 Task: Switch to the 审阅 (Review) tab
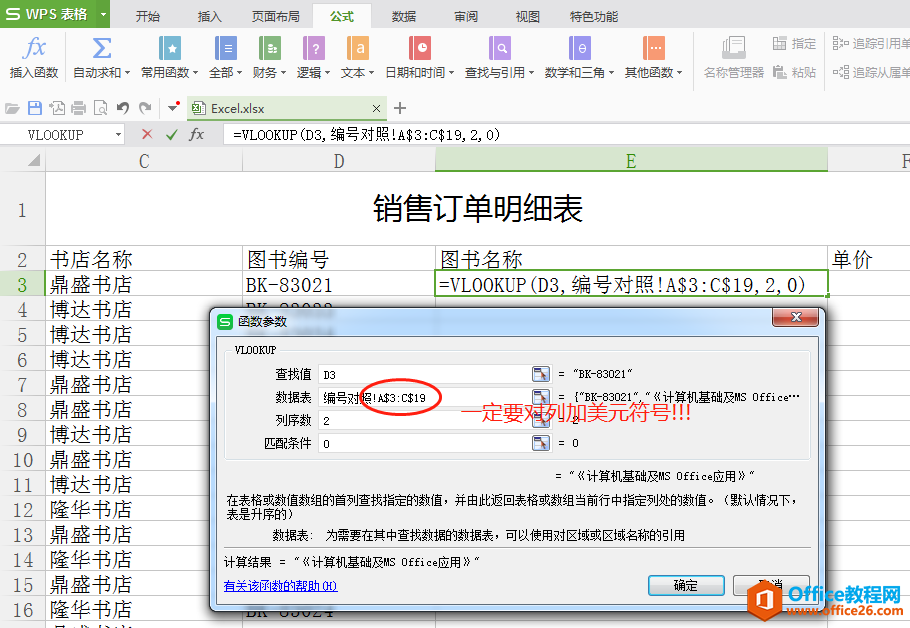coord(465,16)
